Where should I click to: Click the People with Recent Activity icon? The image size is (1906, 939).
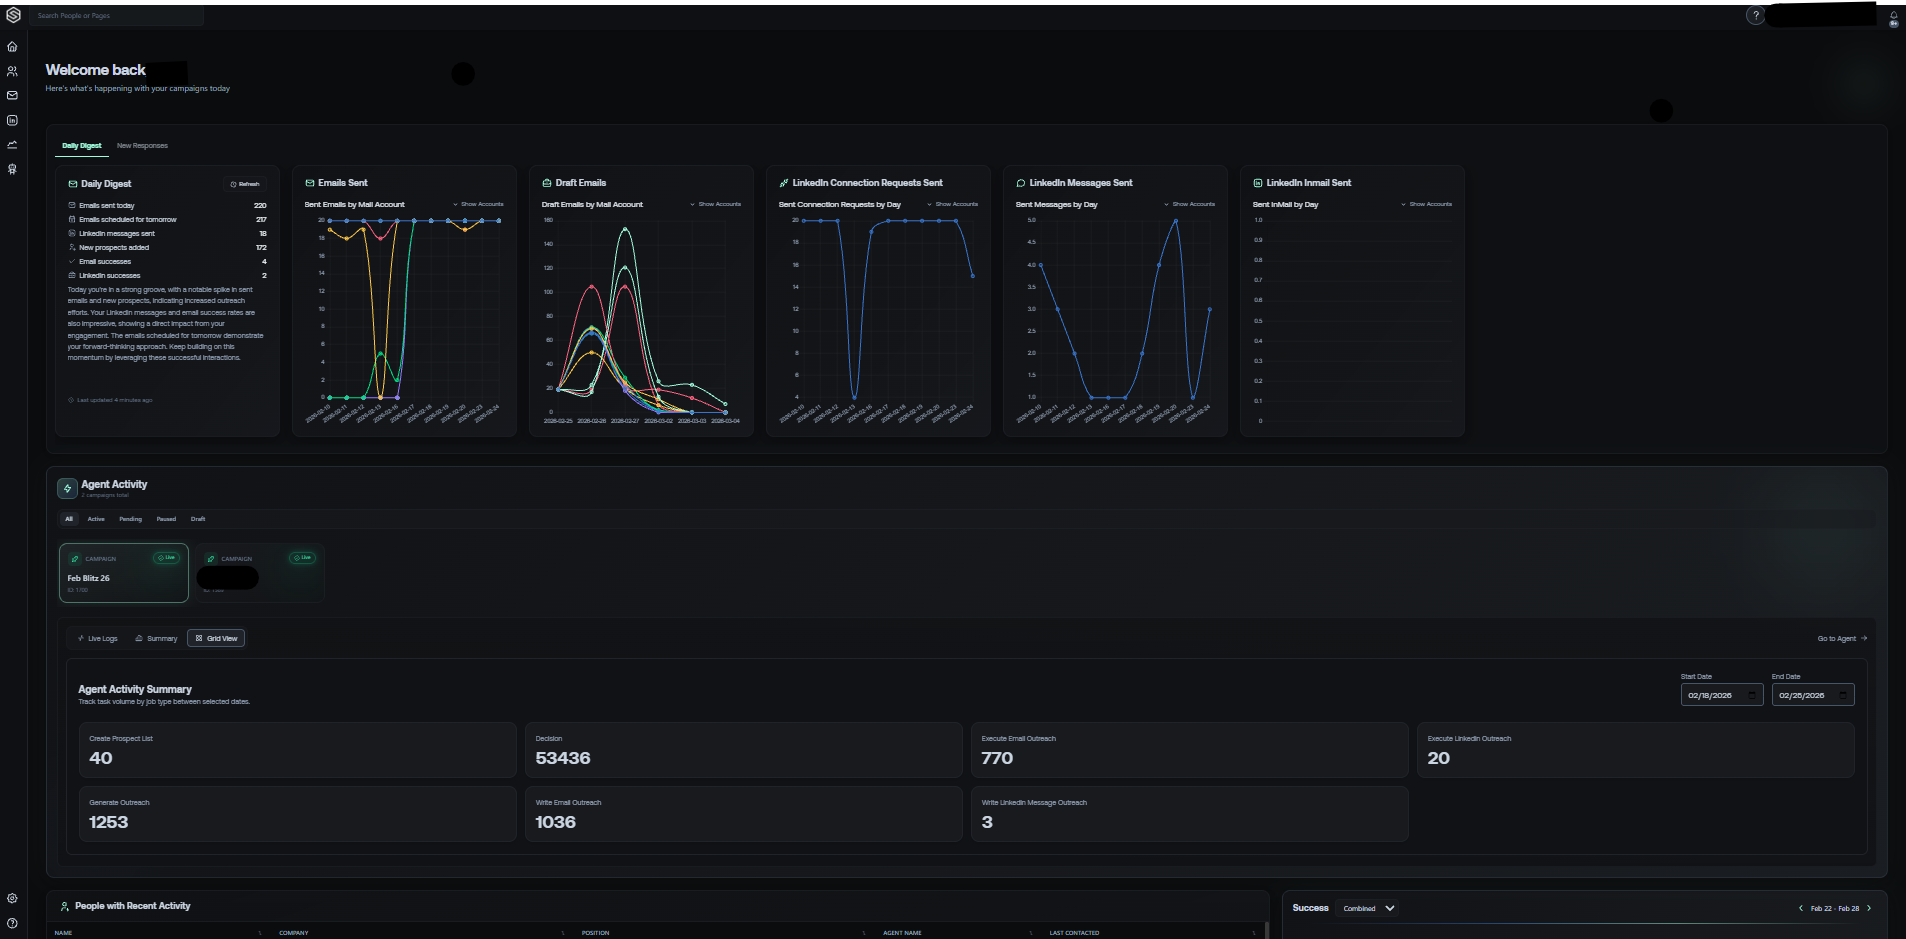tap(65, 906)
